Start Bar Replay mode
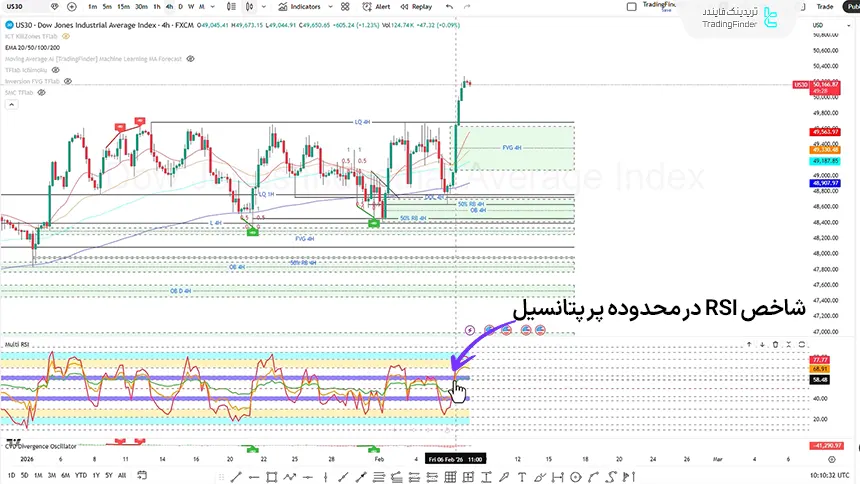This screenshot has width=860, height=484. (416, 7)
